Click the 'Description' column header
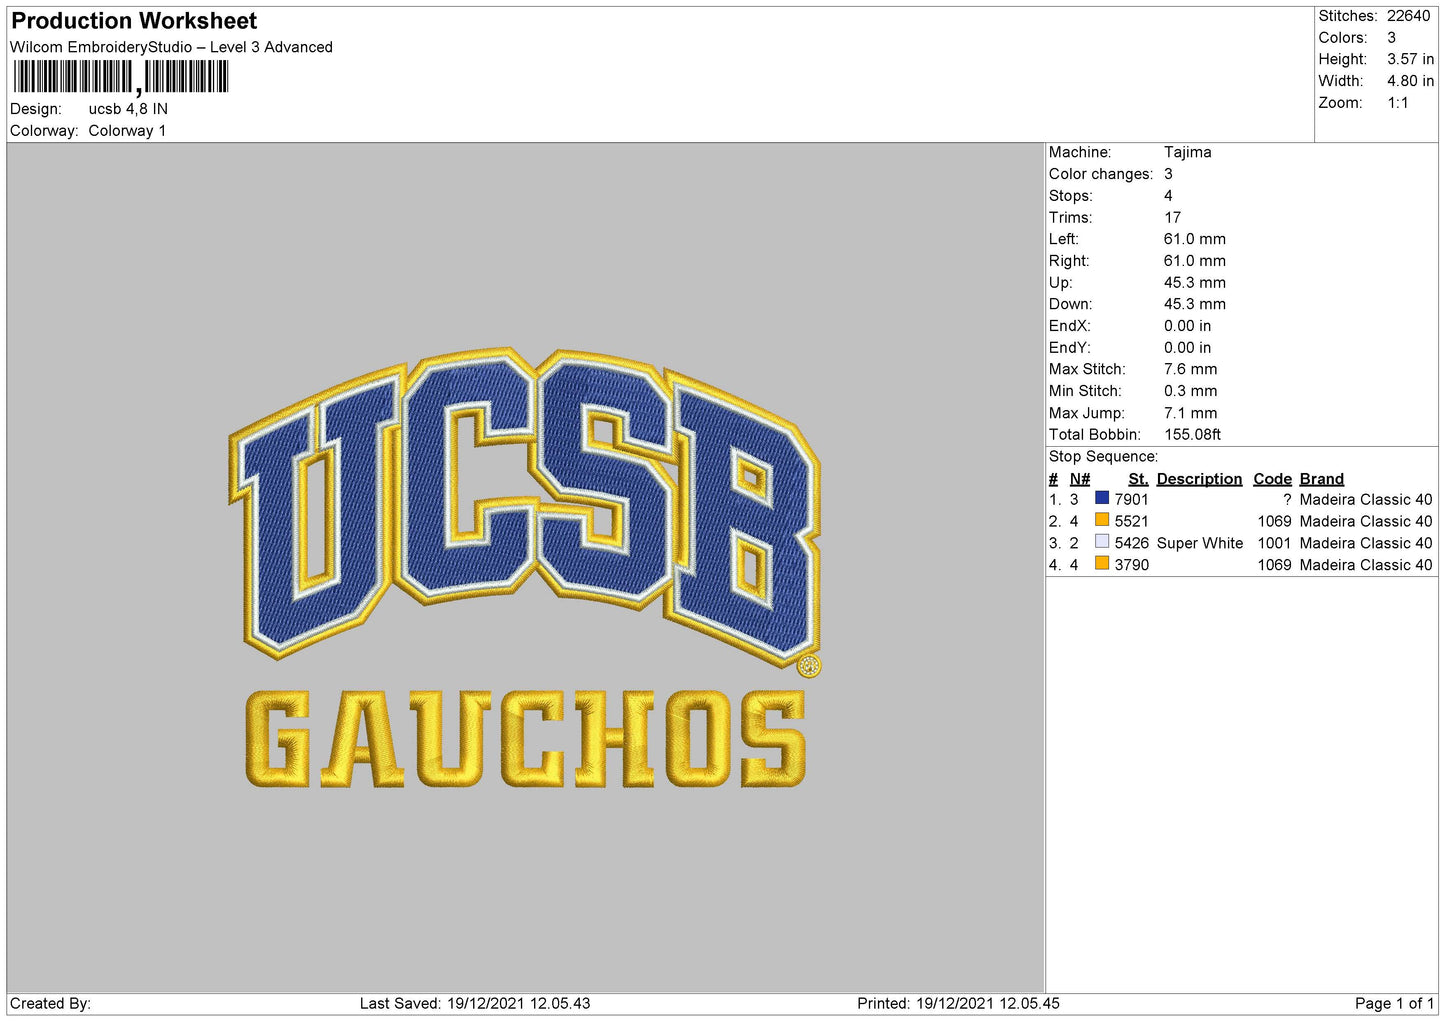The height and width of the screenshot is (1021, 1445). pos(1199,479)
